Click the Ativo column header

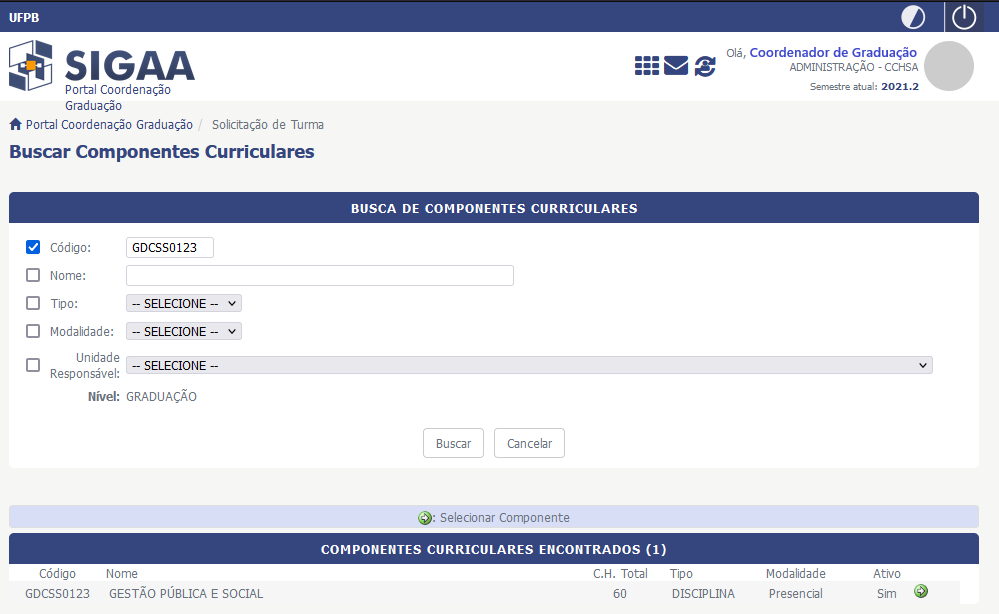tap(886, 574)
